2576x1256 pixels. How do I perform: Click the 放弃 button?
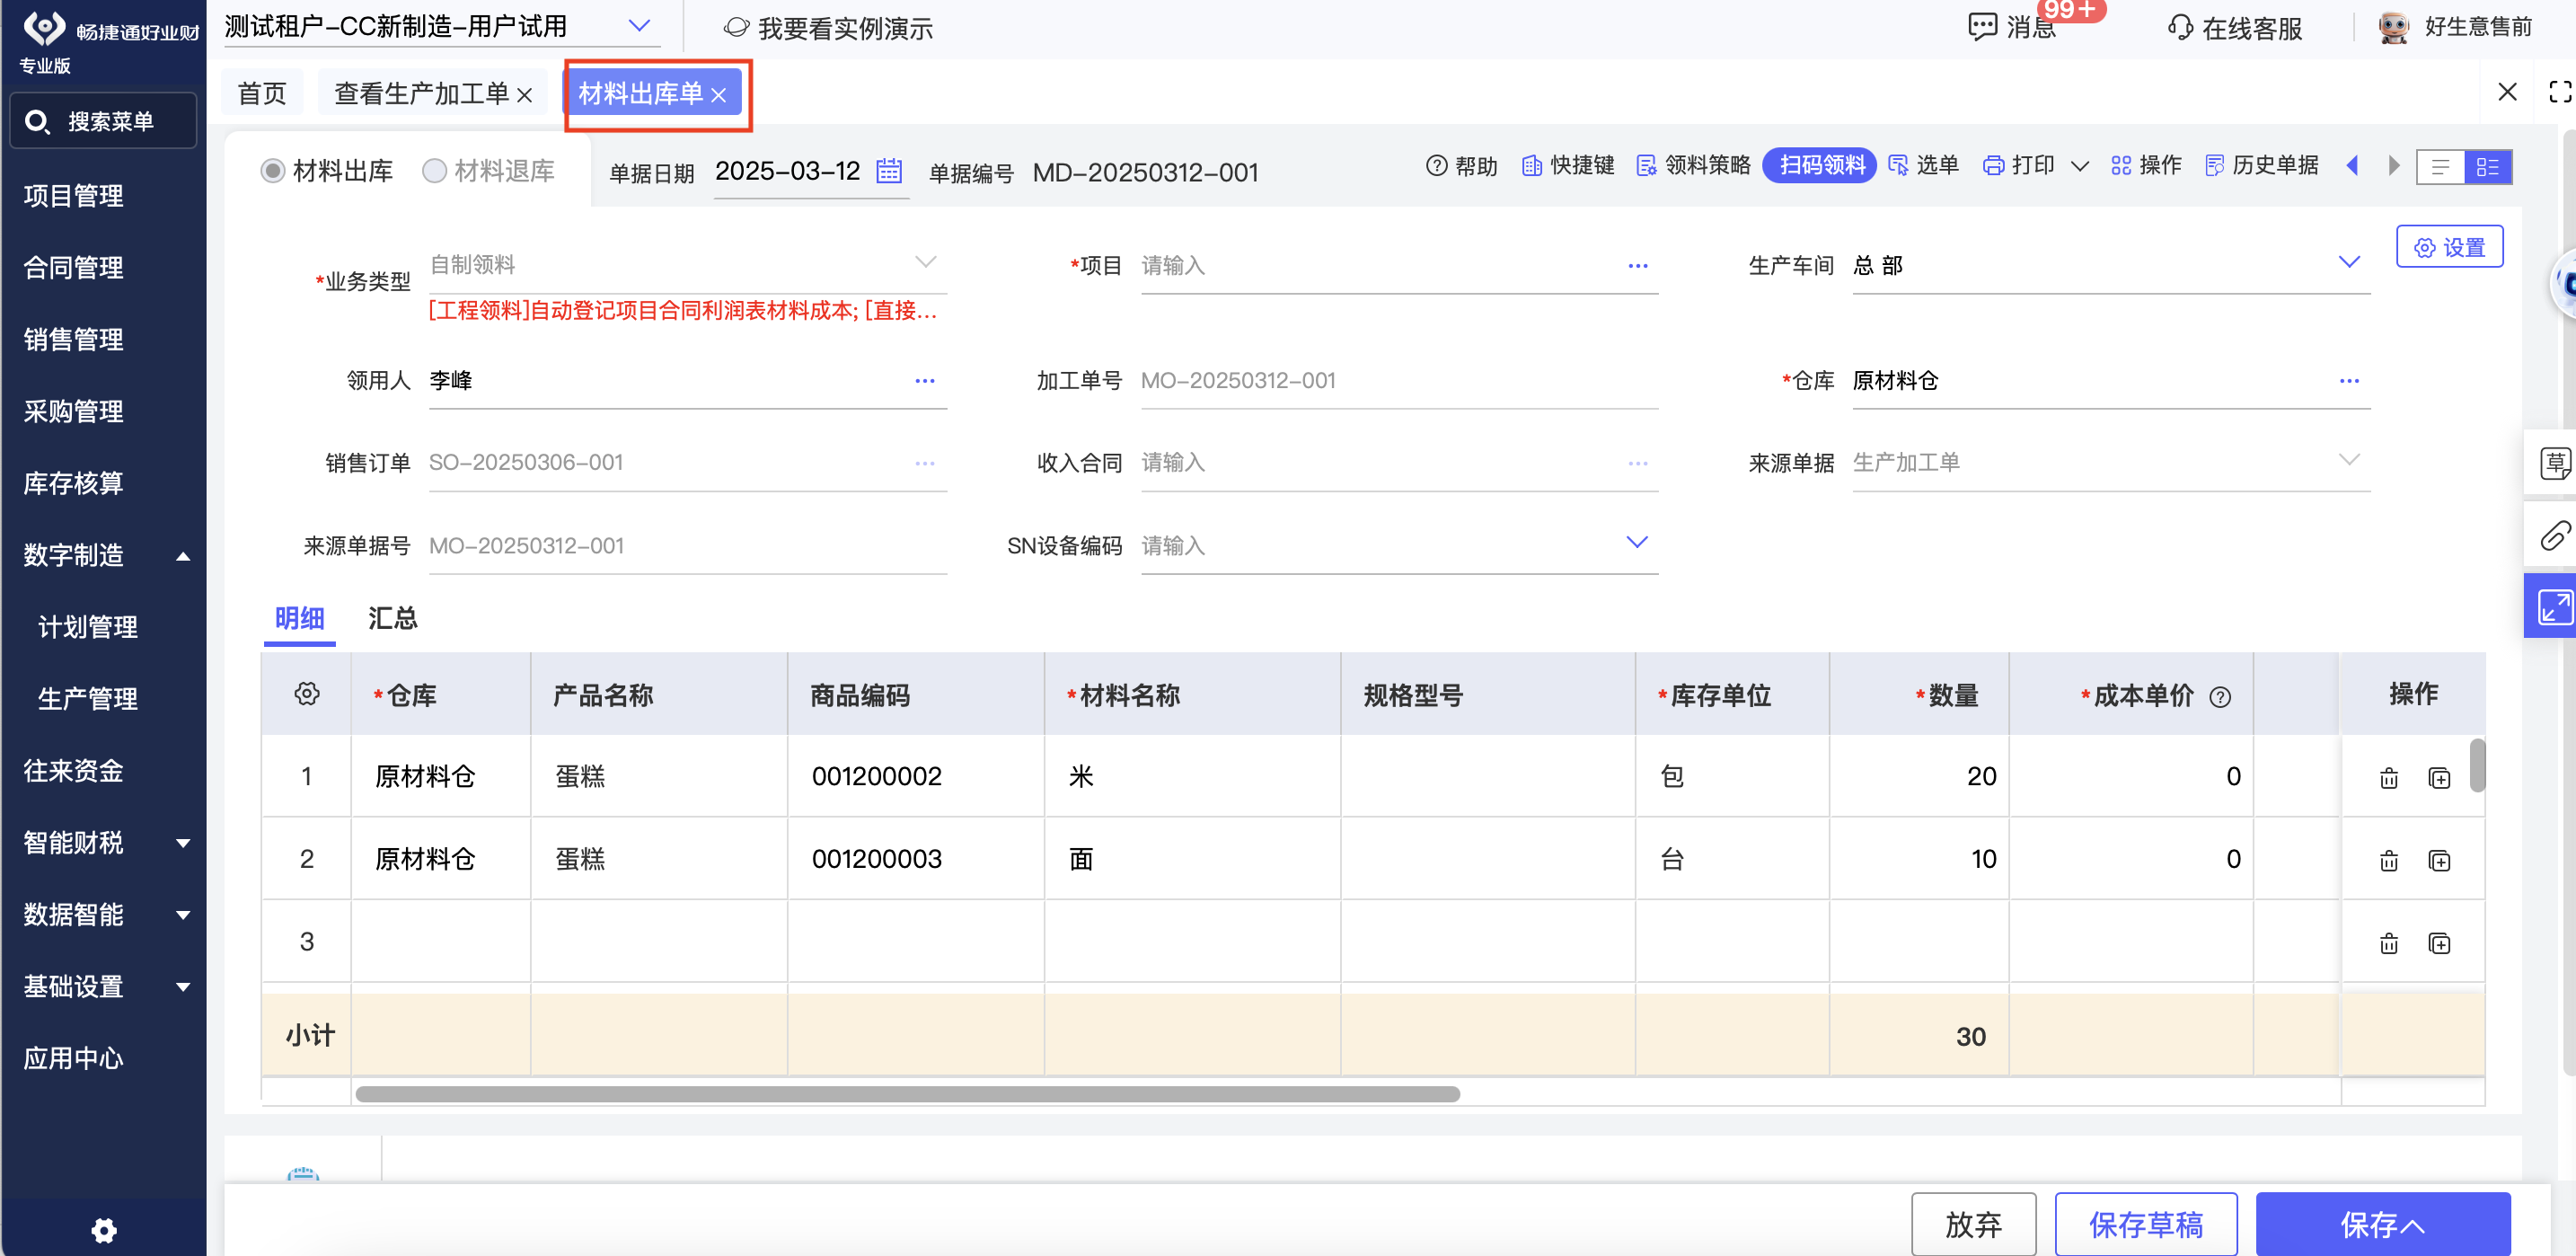(1973, 1223)
